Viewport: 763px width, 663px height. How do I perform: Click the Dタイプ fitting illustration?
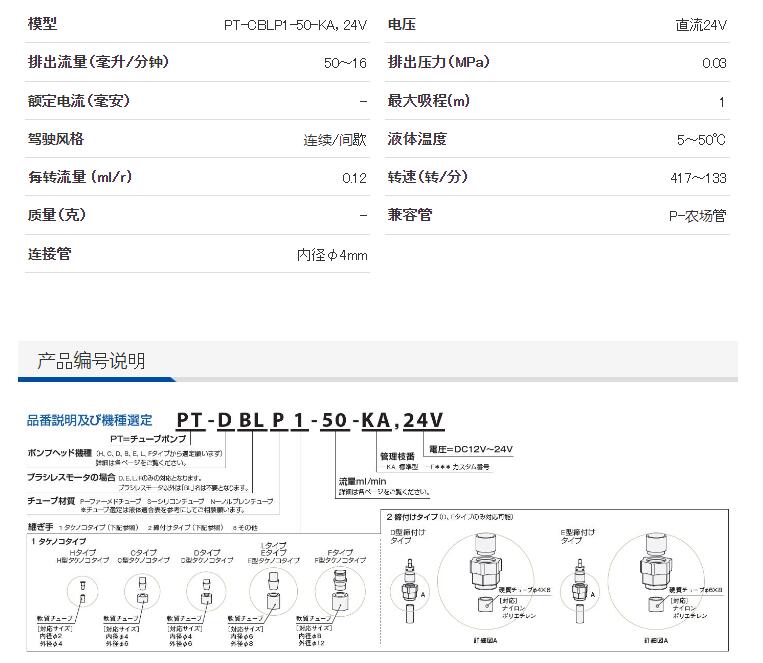[206, 591]
